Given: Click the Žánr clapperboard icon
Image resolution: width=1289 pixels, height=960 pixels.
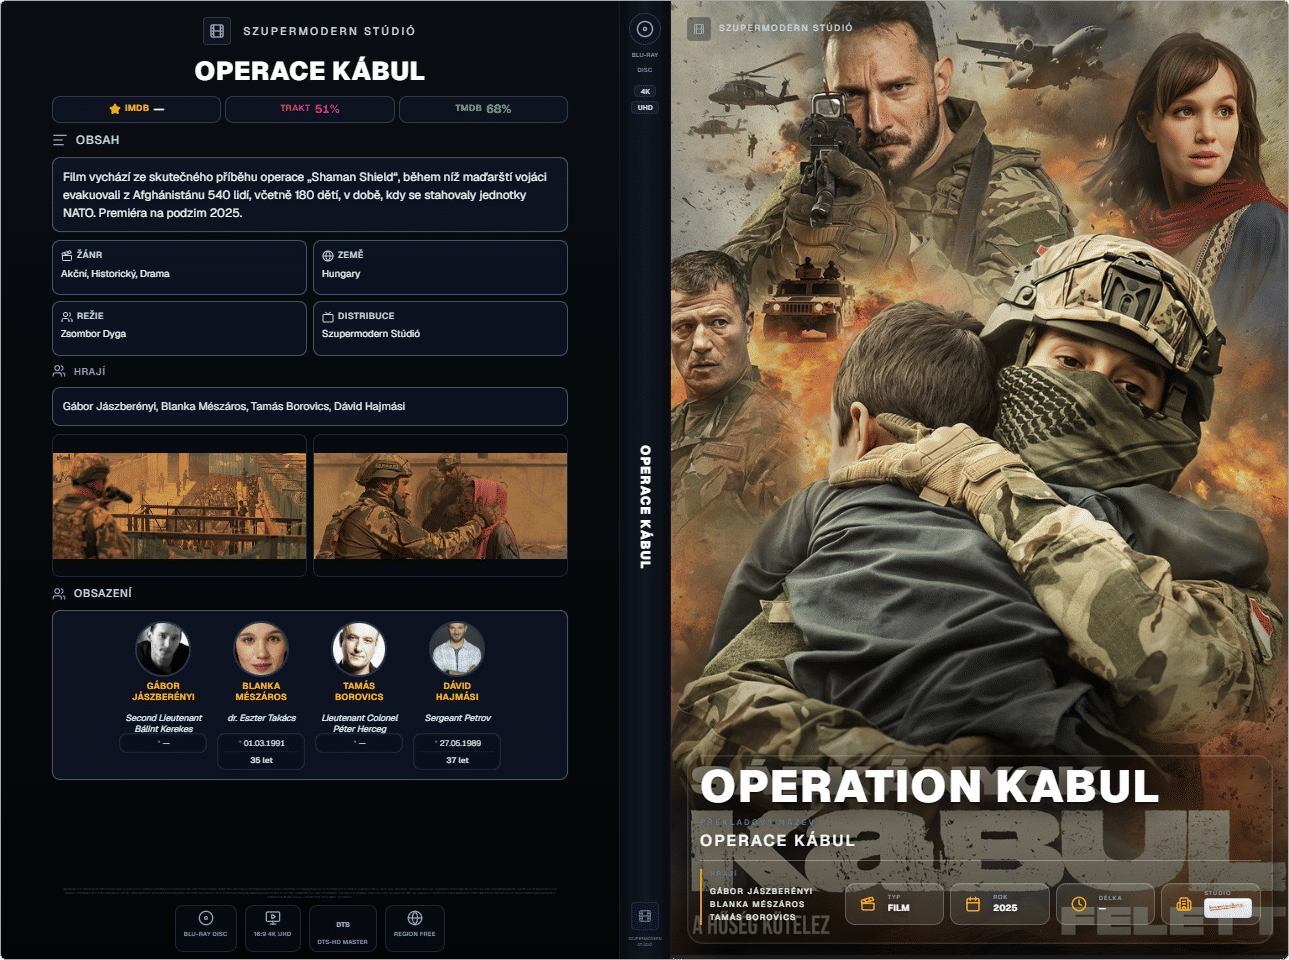Looking at the screenshot, I should pos(67,255).
